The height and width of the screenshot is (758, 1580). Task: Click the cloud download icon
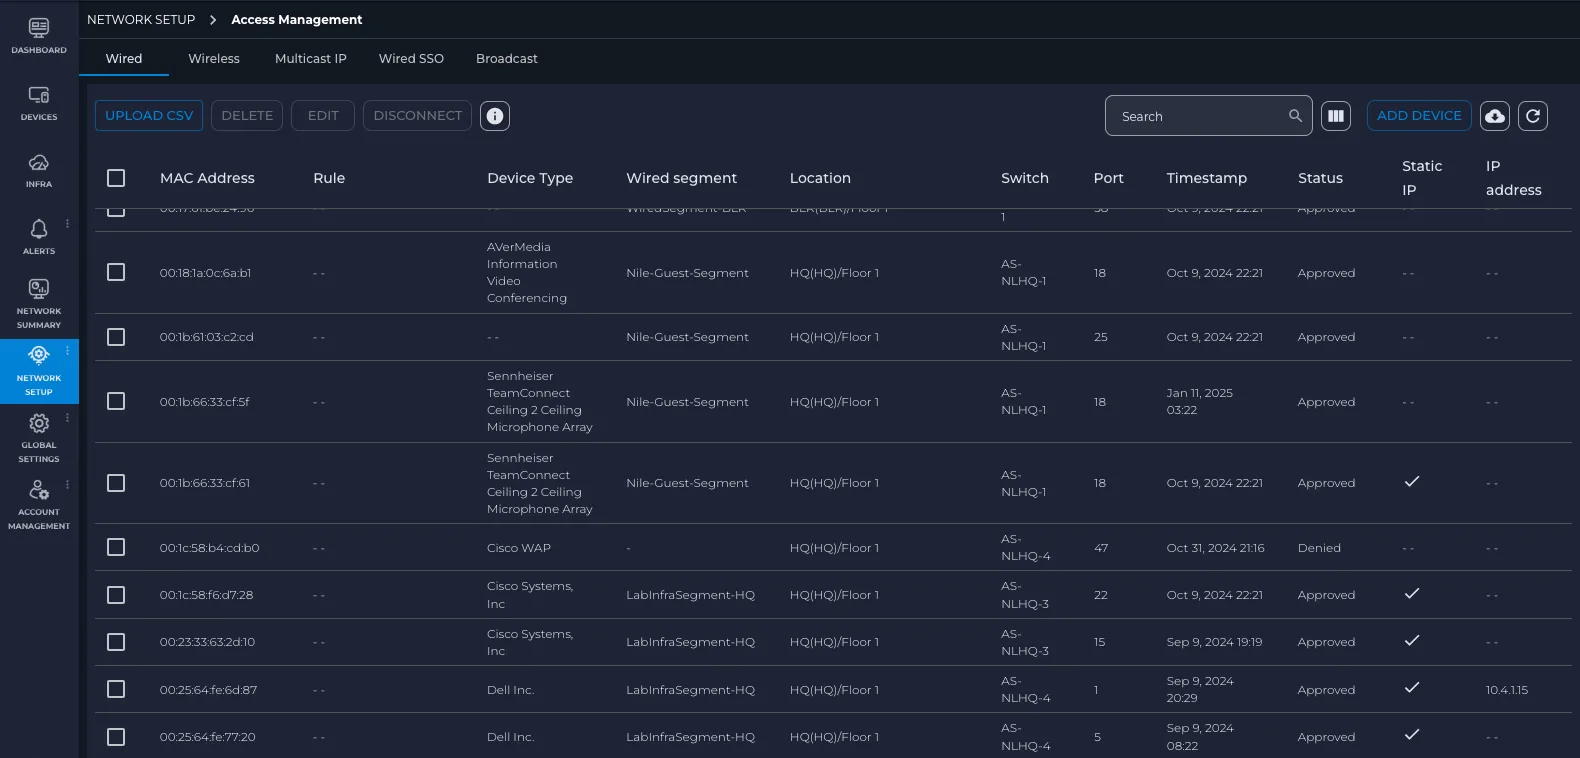[1495, 116]
